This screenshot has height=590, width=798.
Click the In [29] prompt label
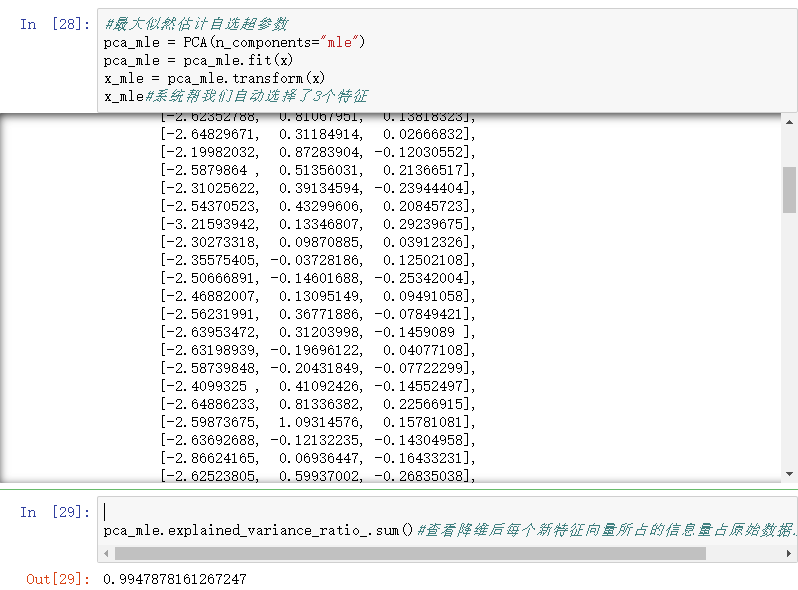click(55, 512)
